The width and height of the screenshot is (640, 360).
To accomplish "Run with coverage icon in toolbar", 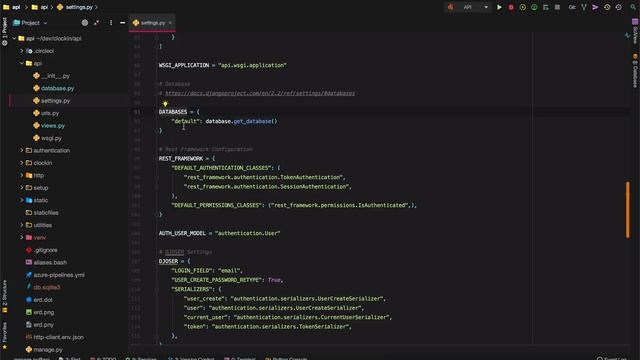I will tap(522, 7).
